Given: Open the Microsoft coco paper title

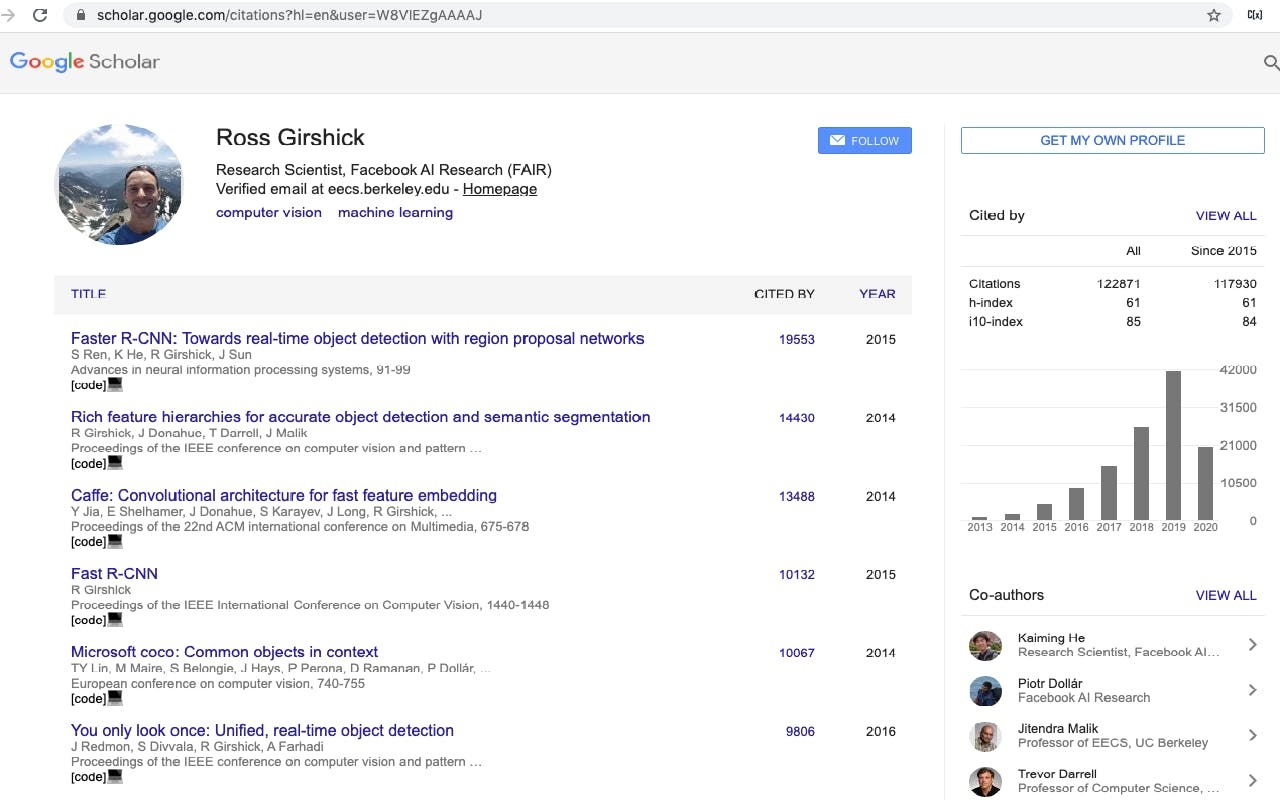Looking at the screenshot, I should point(224,652).
